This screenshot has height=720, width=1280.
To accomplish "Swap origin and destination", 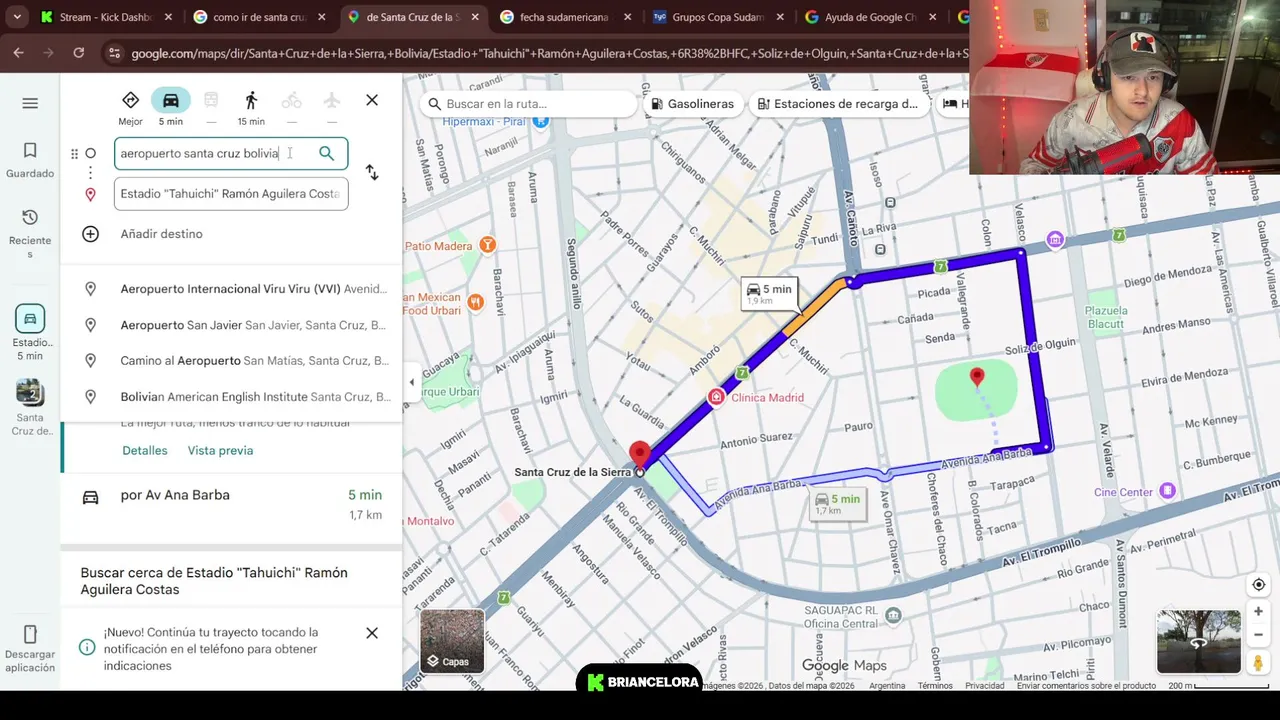I will click(x=372, y=172).
